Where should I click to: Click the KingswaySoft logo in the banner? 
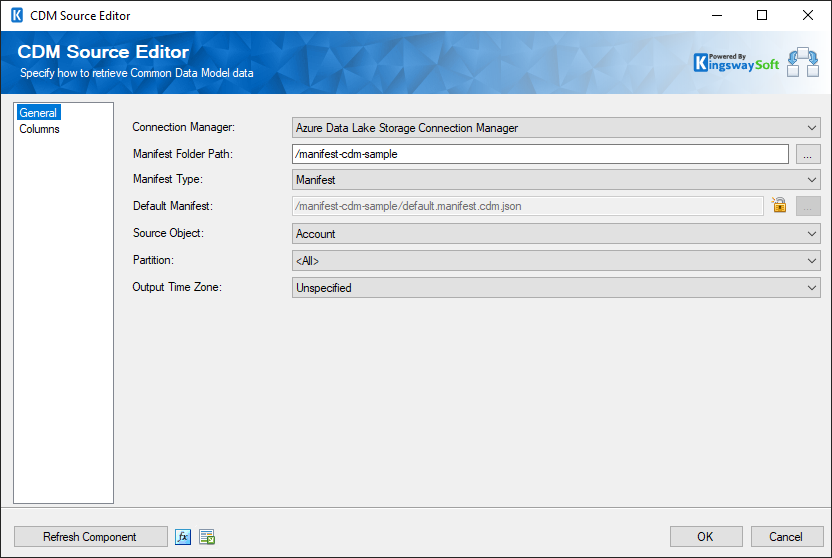(736, 63)
